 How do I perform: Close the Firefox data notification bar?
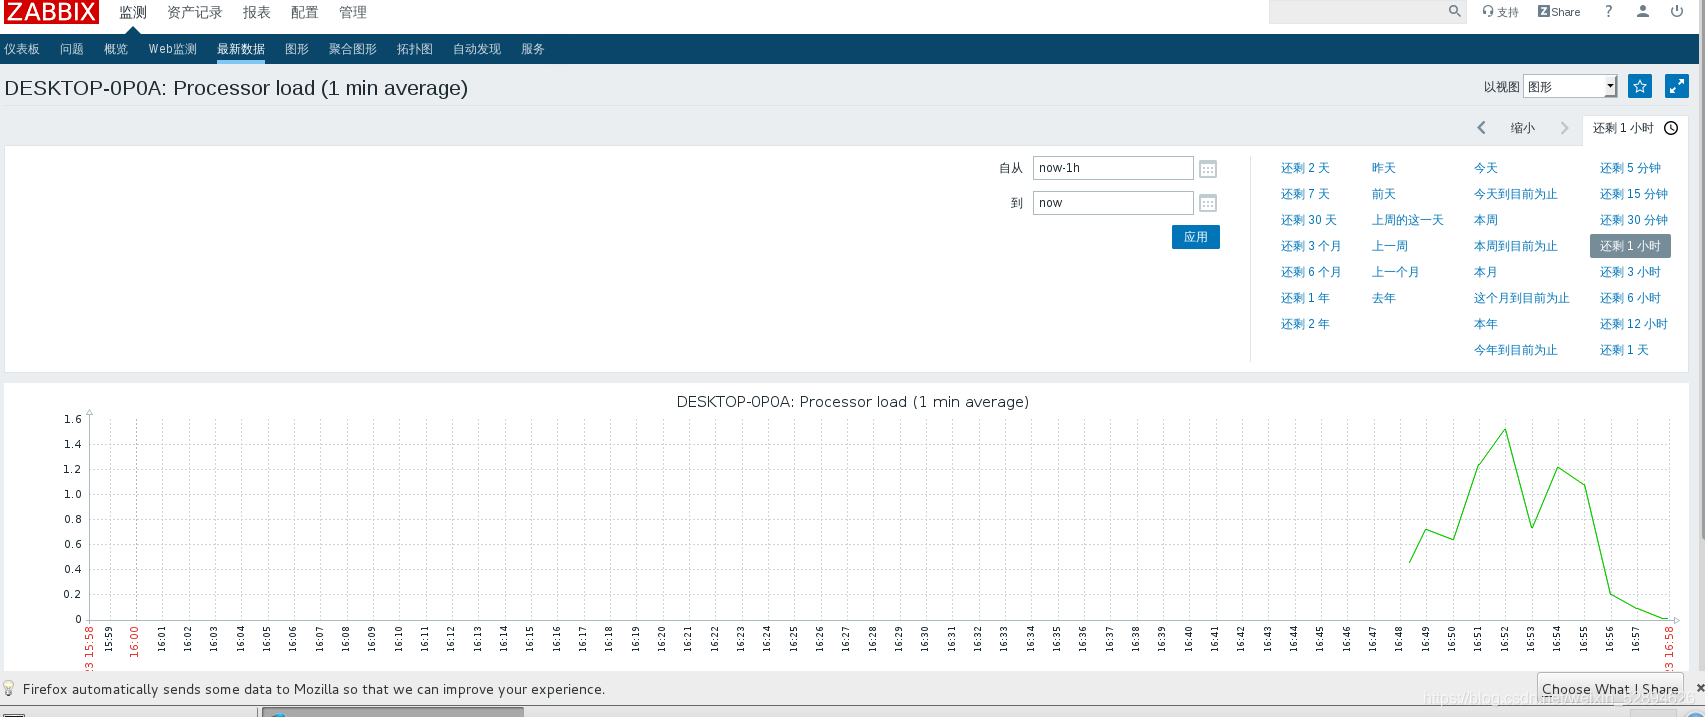tap(1700, 688)
